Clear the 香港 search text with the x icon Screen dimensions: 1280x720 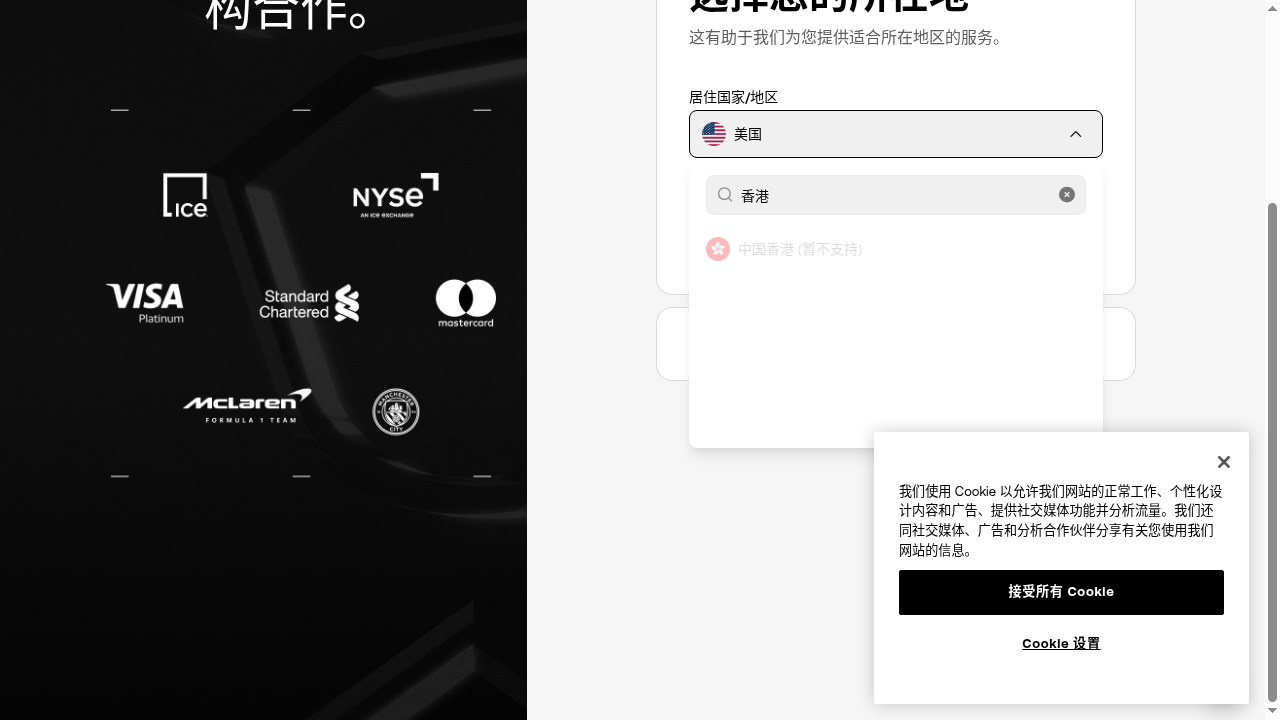1067,195
